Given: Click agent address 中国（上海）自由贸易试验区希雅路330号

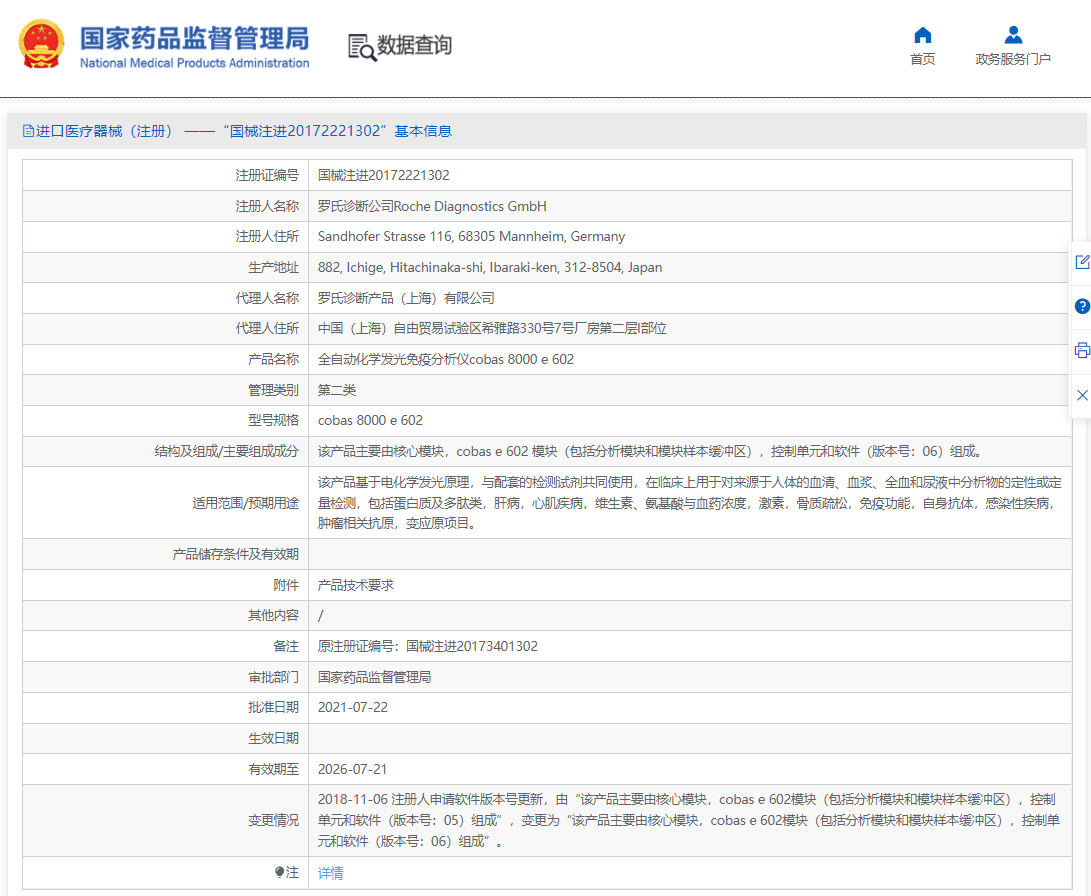Looking at the screenshot, I should click(492, 328).
